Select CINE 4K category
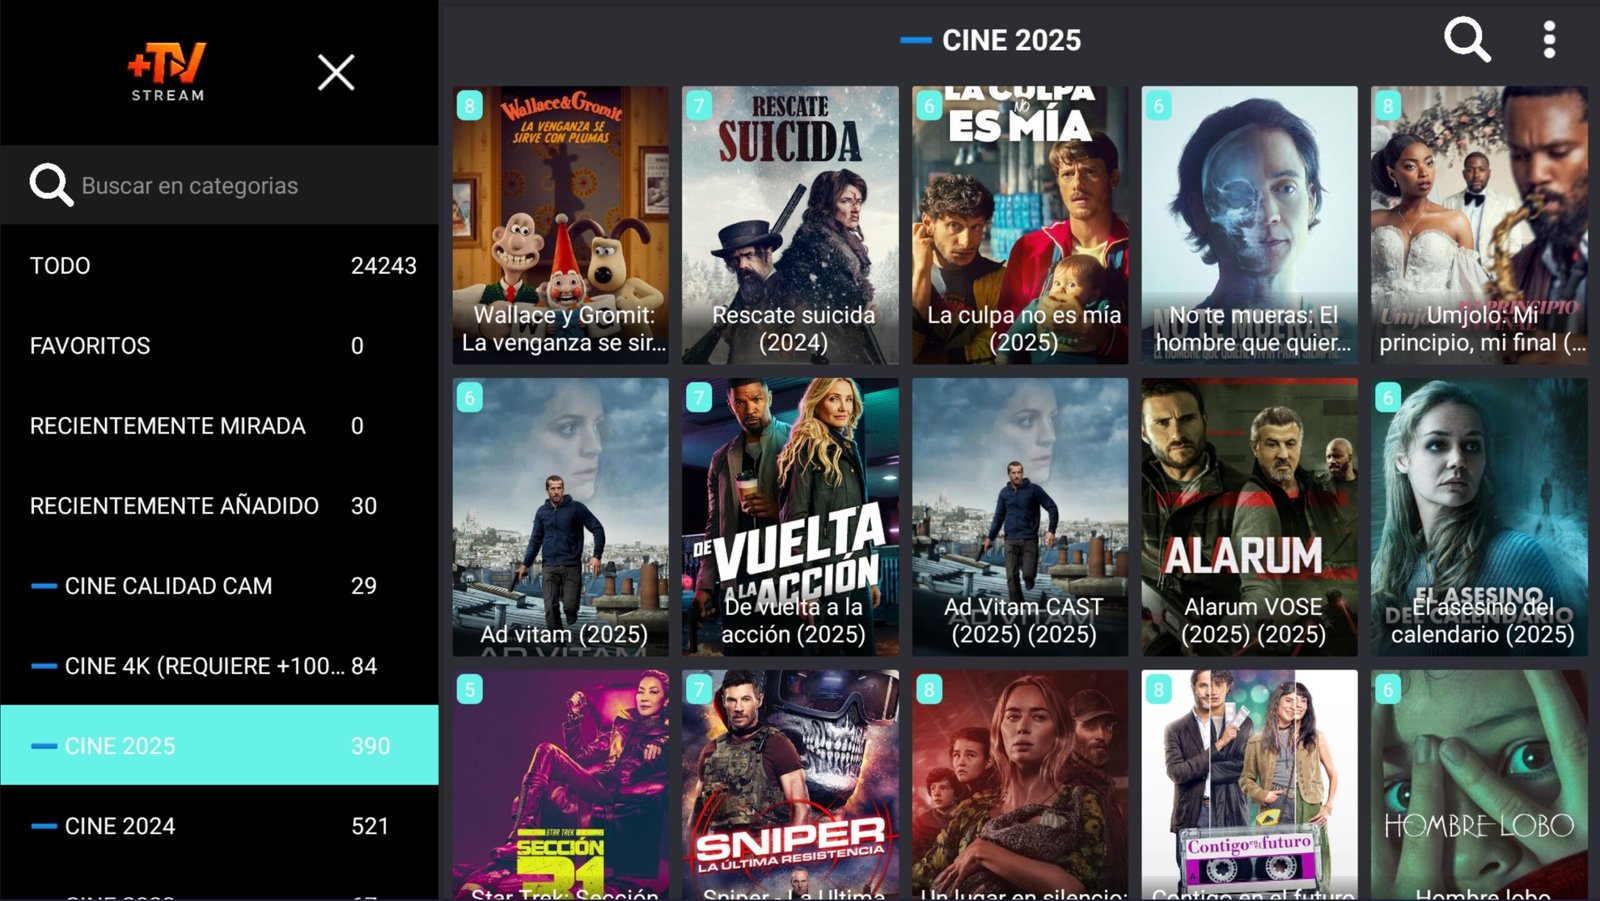Screen dimensions: 1600x901 (x=219, y=665)
